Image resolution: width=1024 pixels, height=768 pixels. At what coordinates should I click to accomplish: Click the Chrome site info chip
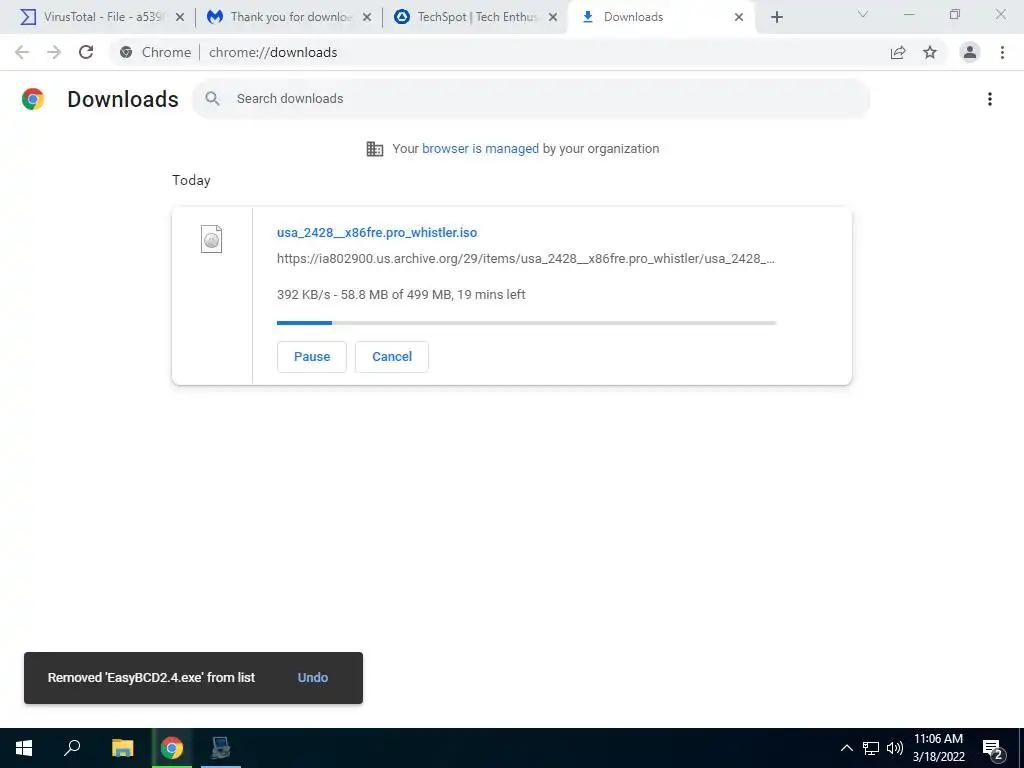click(157, 52)
